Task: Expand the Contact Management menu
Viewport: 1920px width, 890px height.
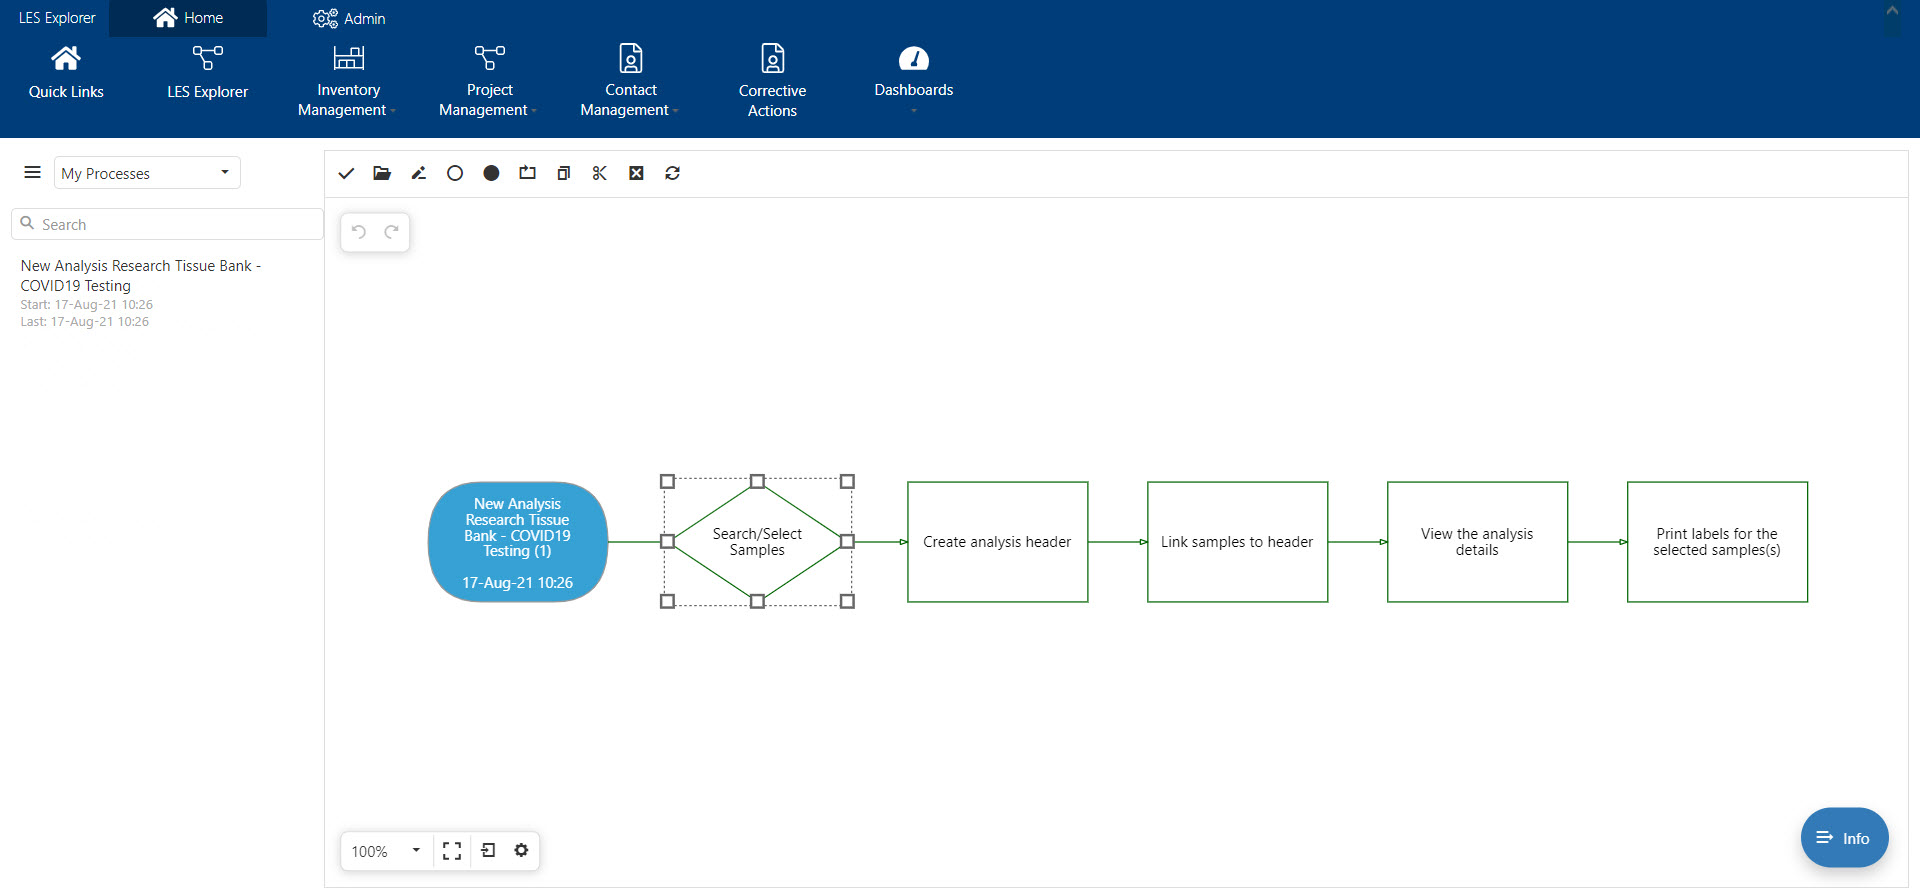Action: (630, 81)
